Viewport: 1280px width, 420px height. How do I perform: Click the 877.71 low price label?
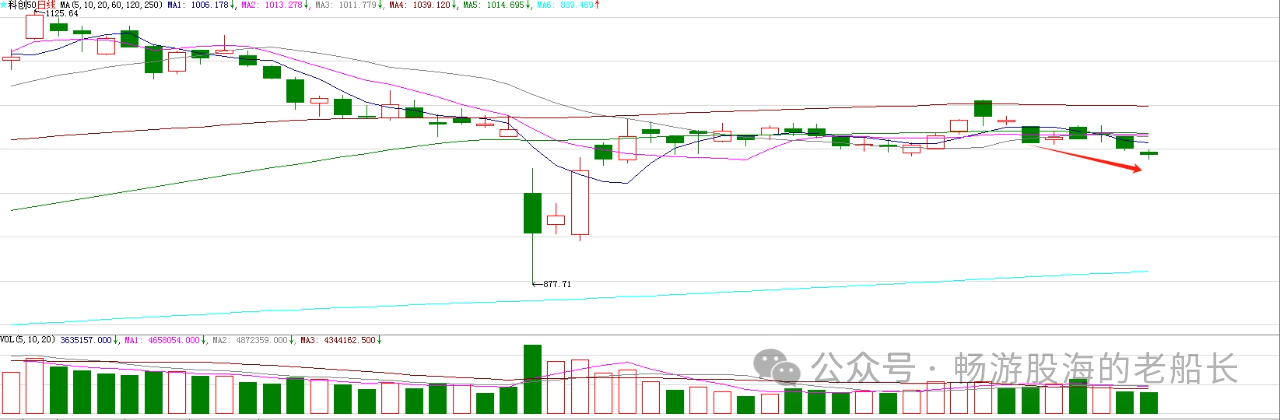pyautogui.click(x=558, y=285)
